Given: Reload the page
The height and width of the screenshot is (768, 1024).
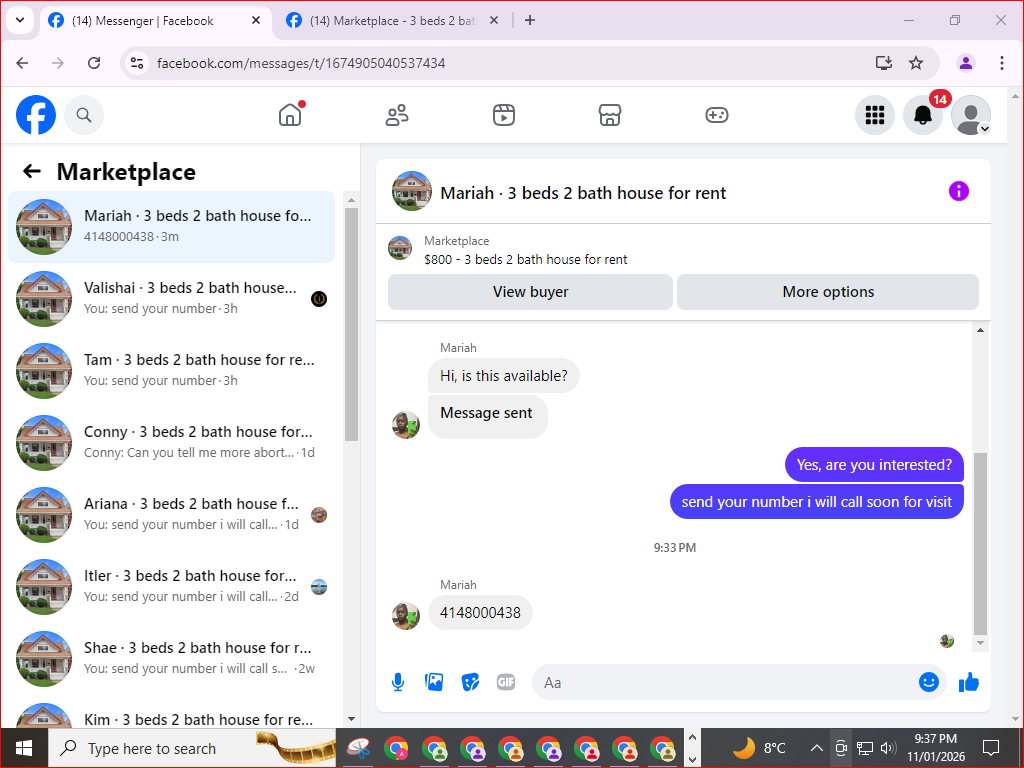Looking at the screenshot, I should (x=94, y=63).
